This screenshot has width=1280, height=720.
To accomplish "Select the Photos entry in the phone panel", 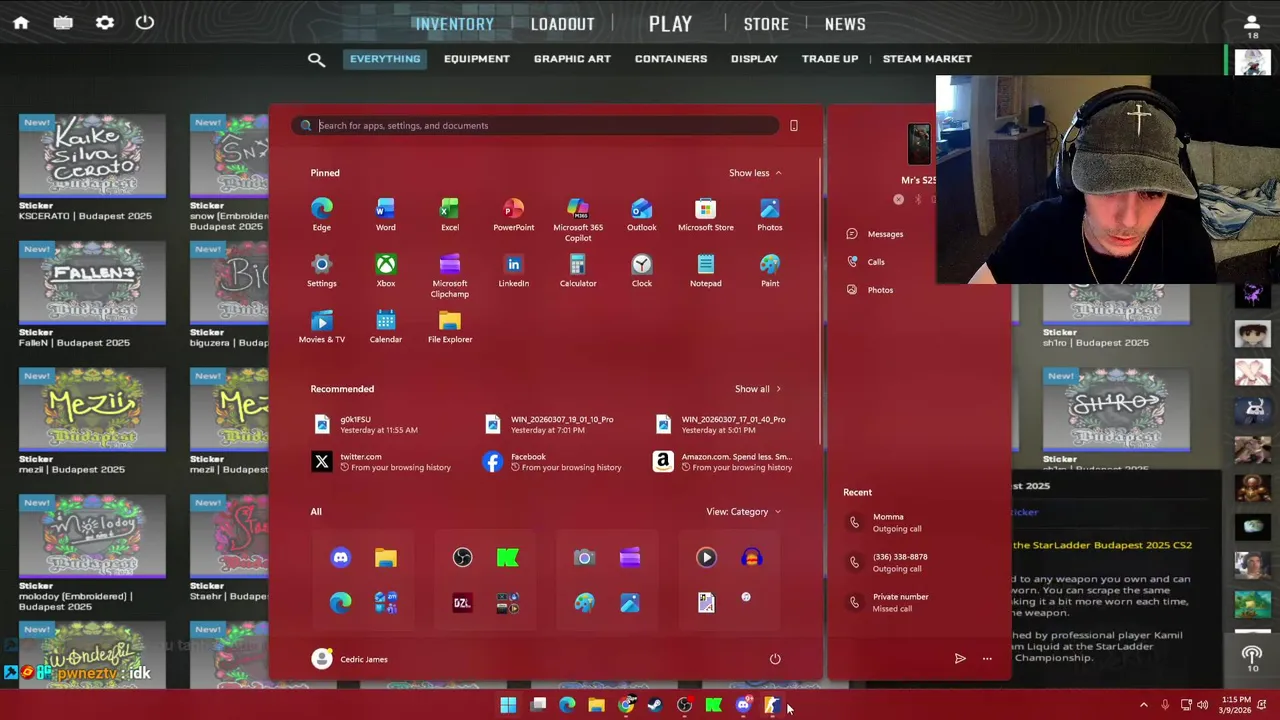I will [x=870, y=290].
